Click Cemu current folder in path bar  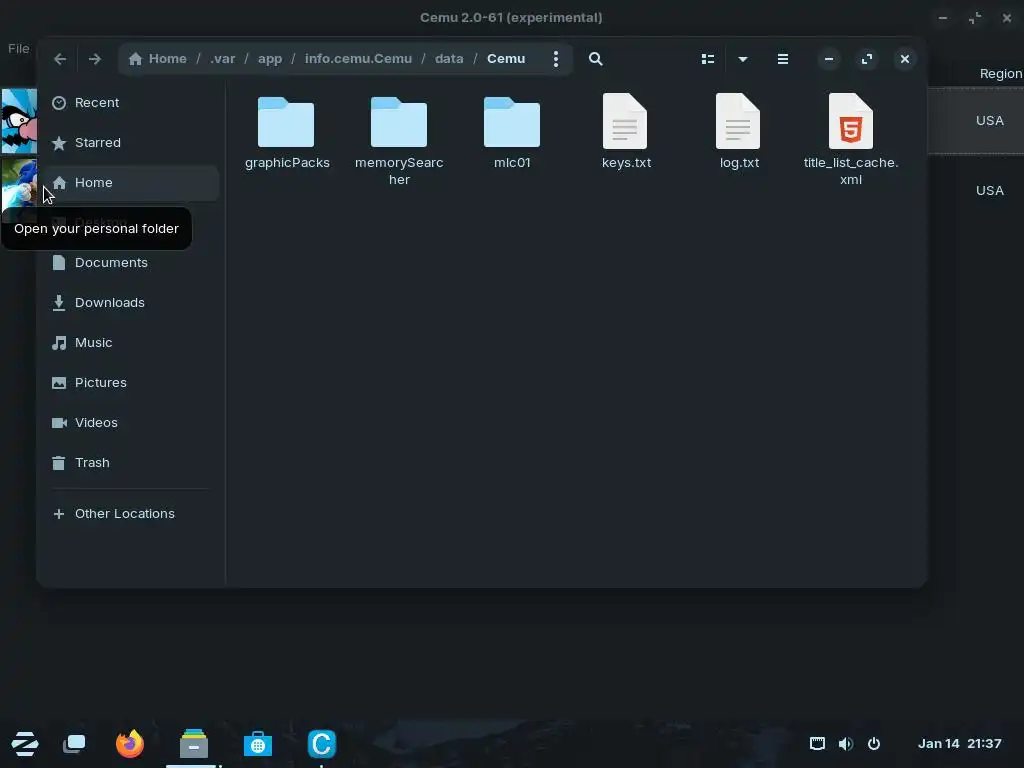point(506,59)
